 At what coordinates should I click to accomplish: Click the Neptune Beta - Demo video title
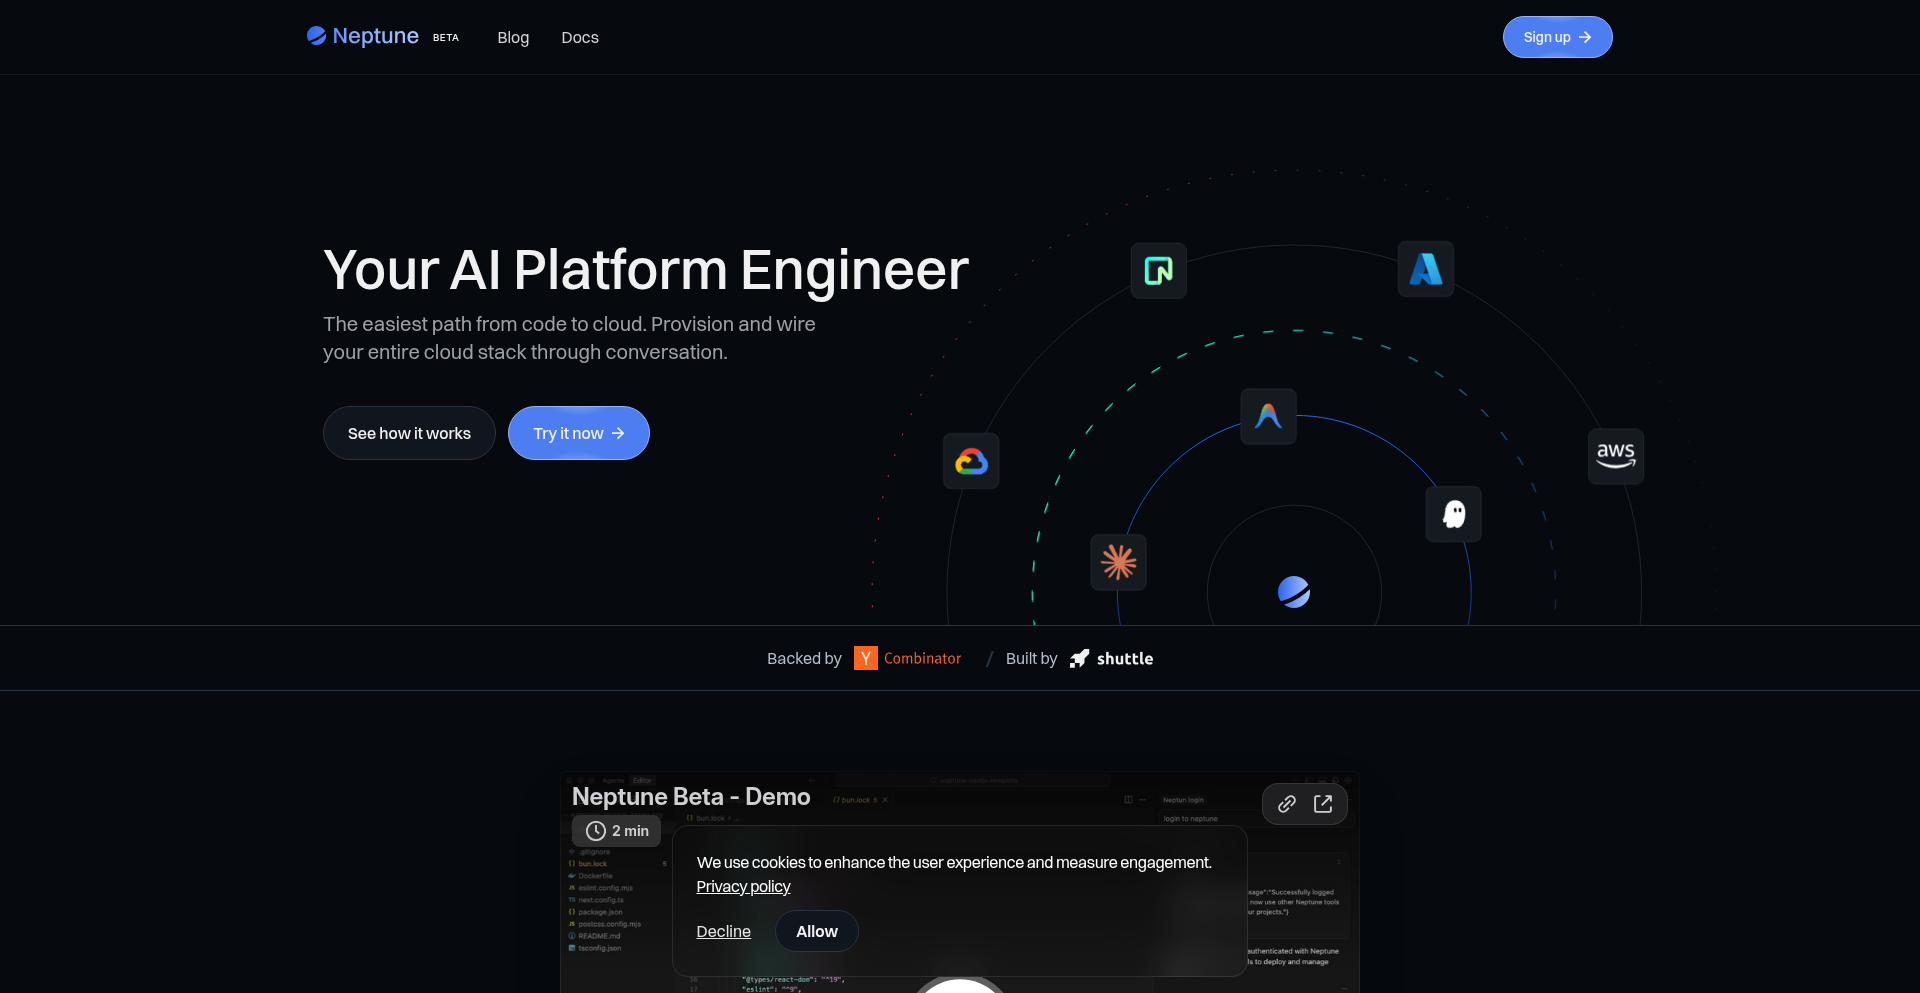(x=691, y=796)
